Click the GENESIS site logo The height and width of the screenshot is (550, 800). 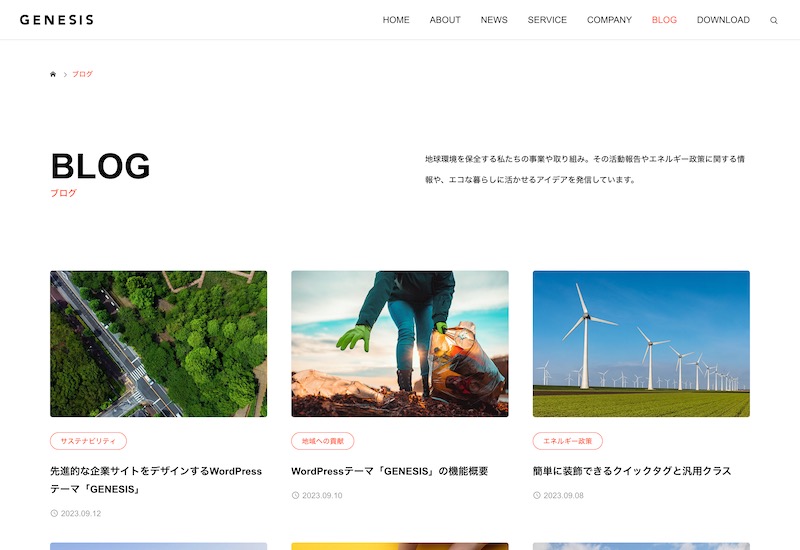[57, 20]
